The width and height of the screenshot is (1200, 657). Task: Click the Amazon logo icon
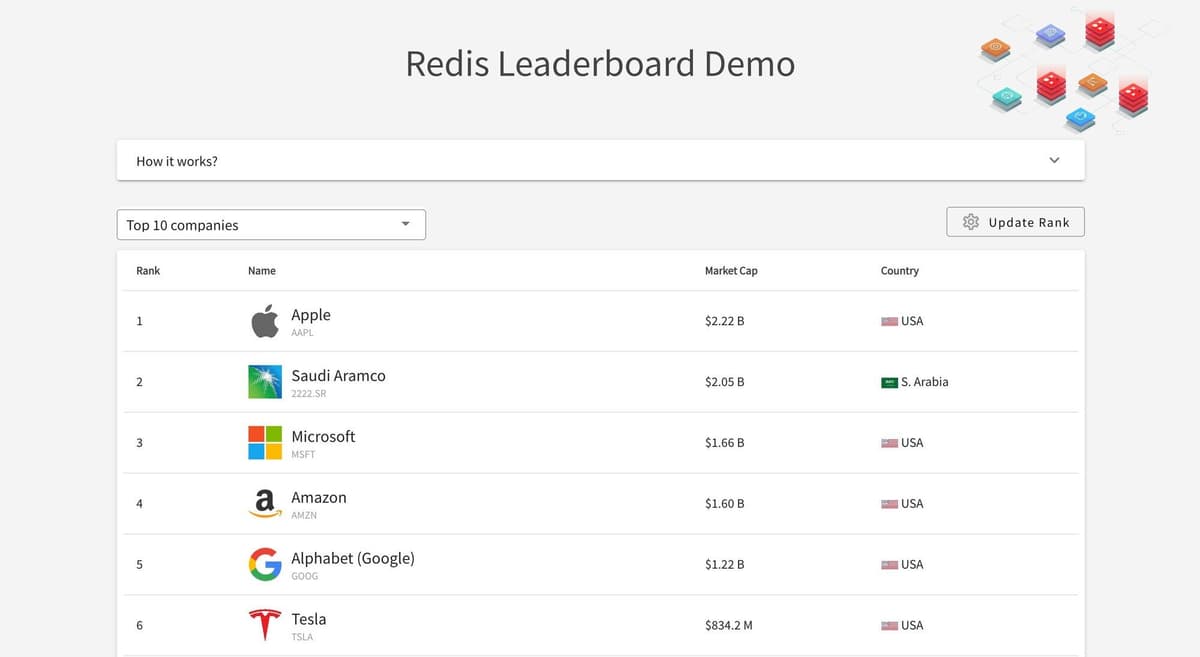click(265, 503)
